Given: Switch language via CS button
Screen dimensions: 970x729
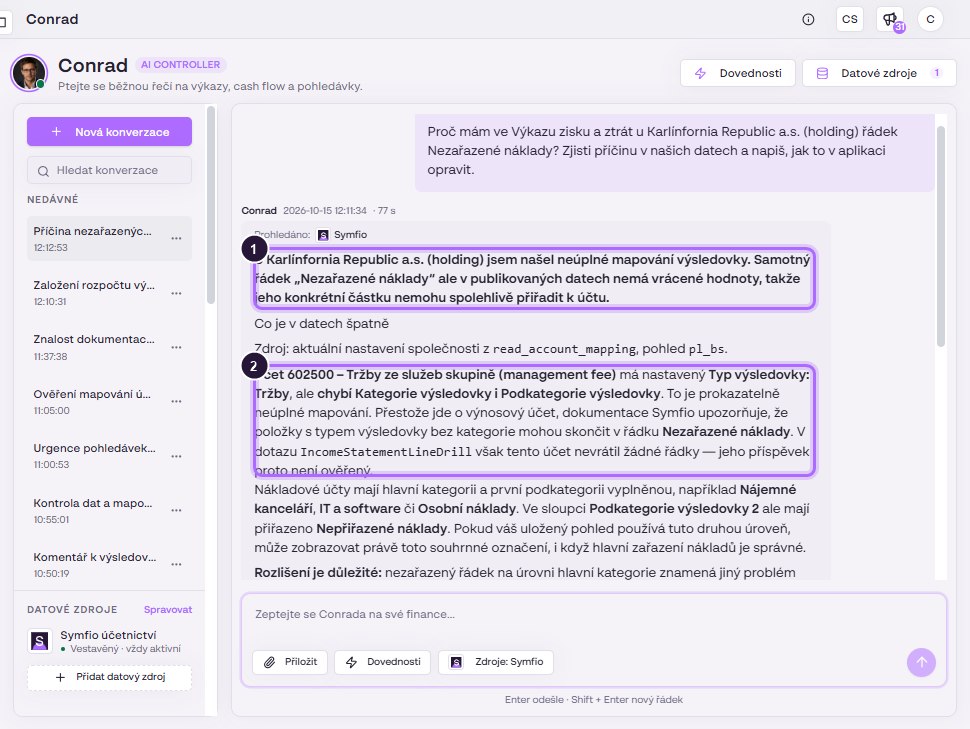Looking at the screenshot, I should coord(849,19).
